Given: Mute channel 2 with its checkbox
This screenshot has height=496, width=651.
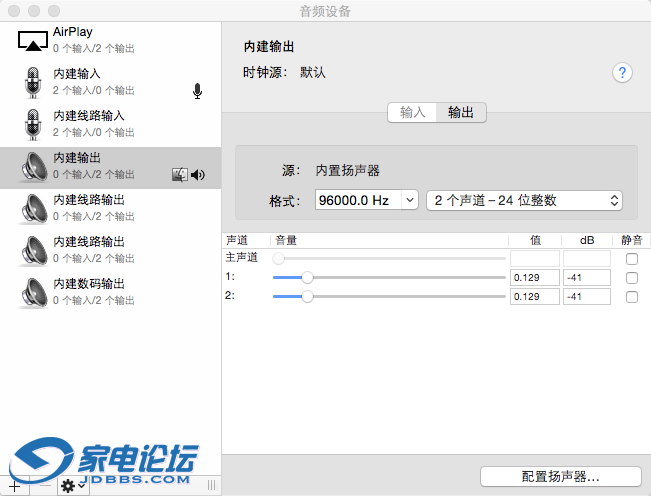Looking at the screenshot, I should pos(632,297).
